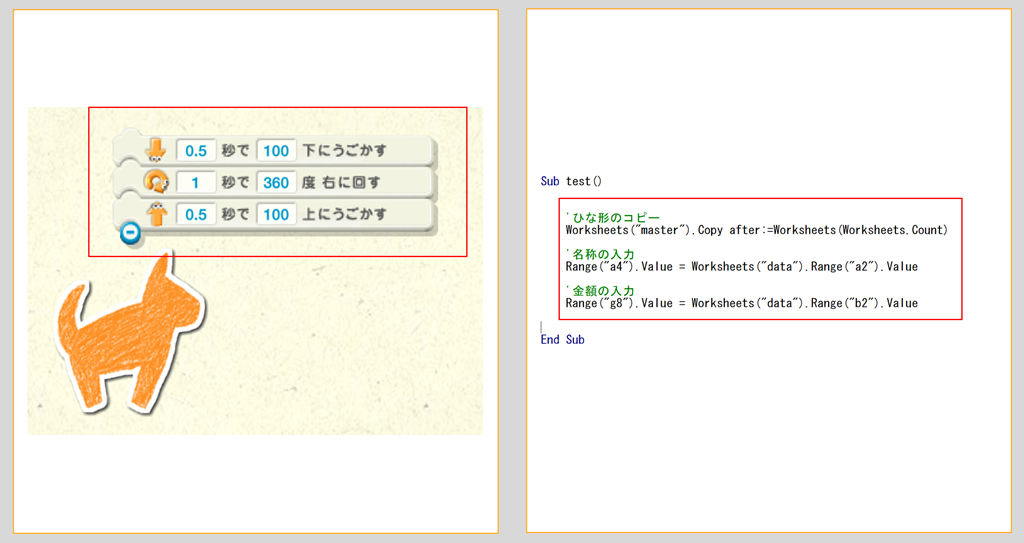Viewport: 1024px width, 543px height.
Task: Click the down arrow icon on move-down block
Action: point(155,150)
